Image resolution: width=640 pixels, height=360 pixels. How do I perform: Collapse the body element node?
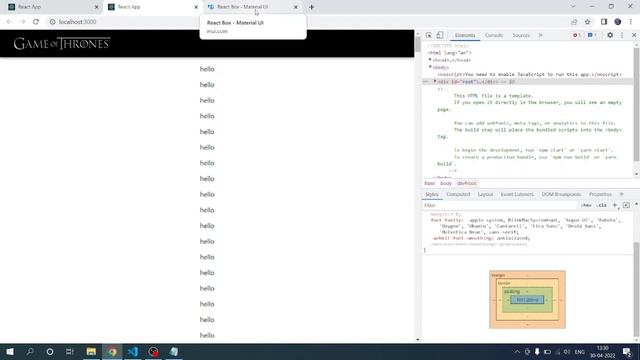[430, 67]
